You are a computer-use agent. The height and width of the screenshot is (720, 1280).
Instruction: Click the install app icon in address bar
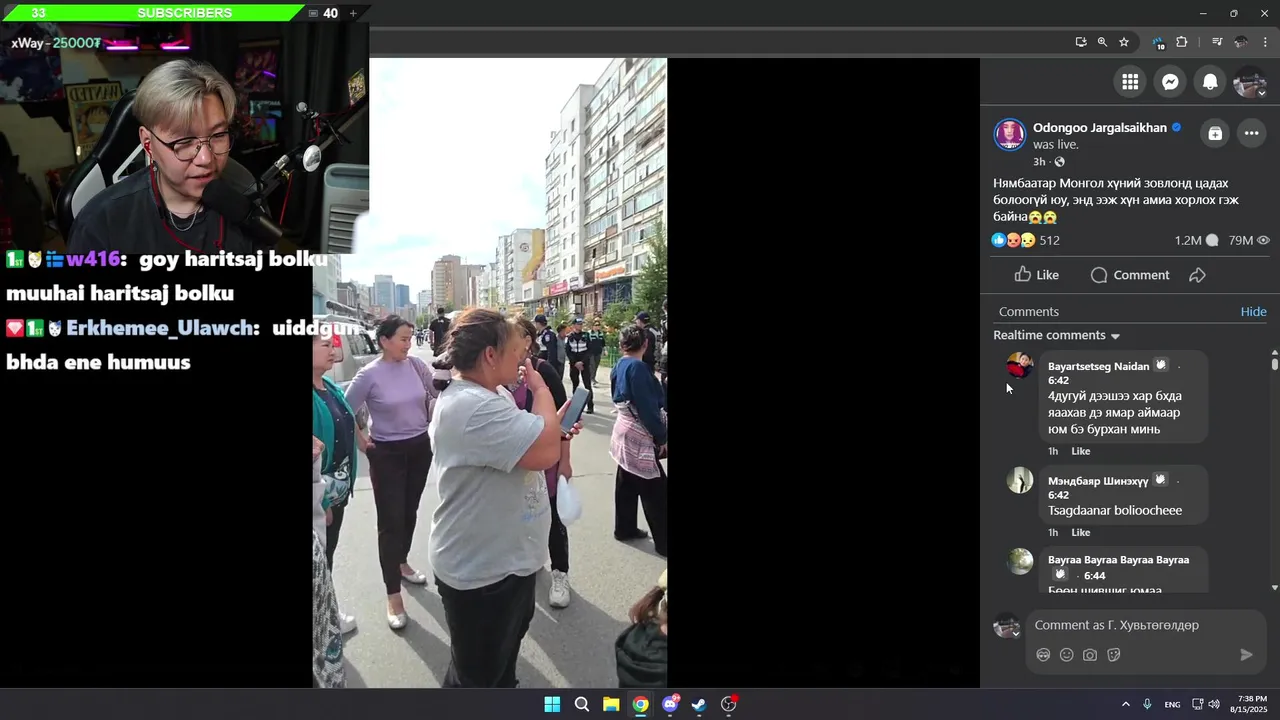pyautogui.click(x=1080, y=42)
